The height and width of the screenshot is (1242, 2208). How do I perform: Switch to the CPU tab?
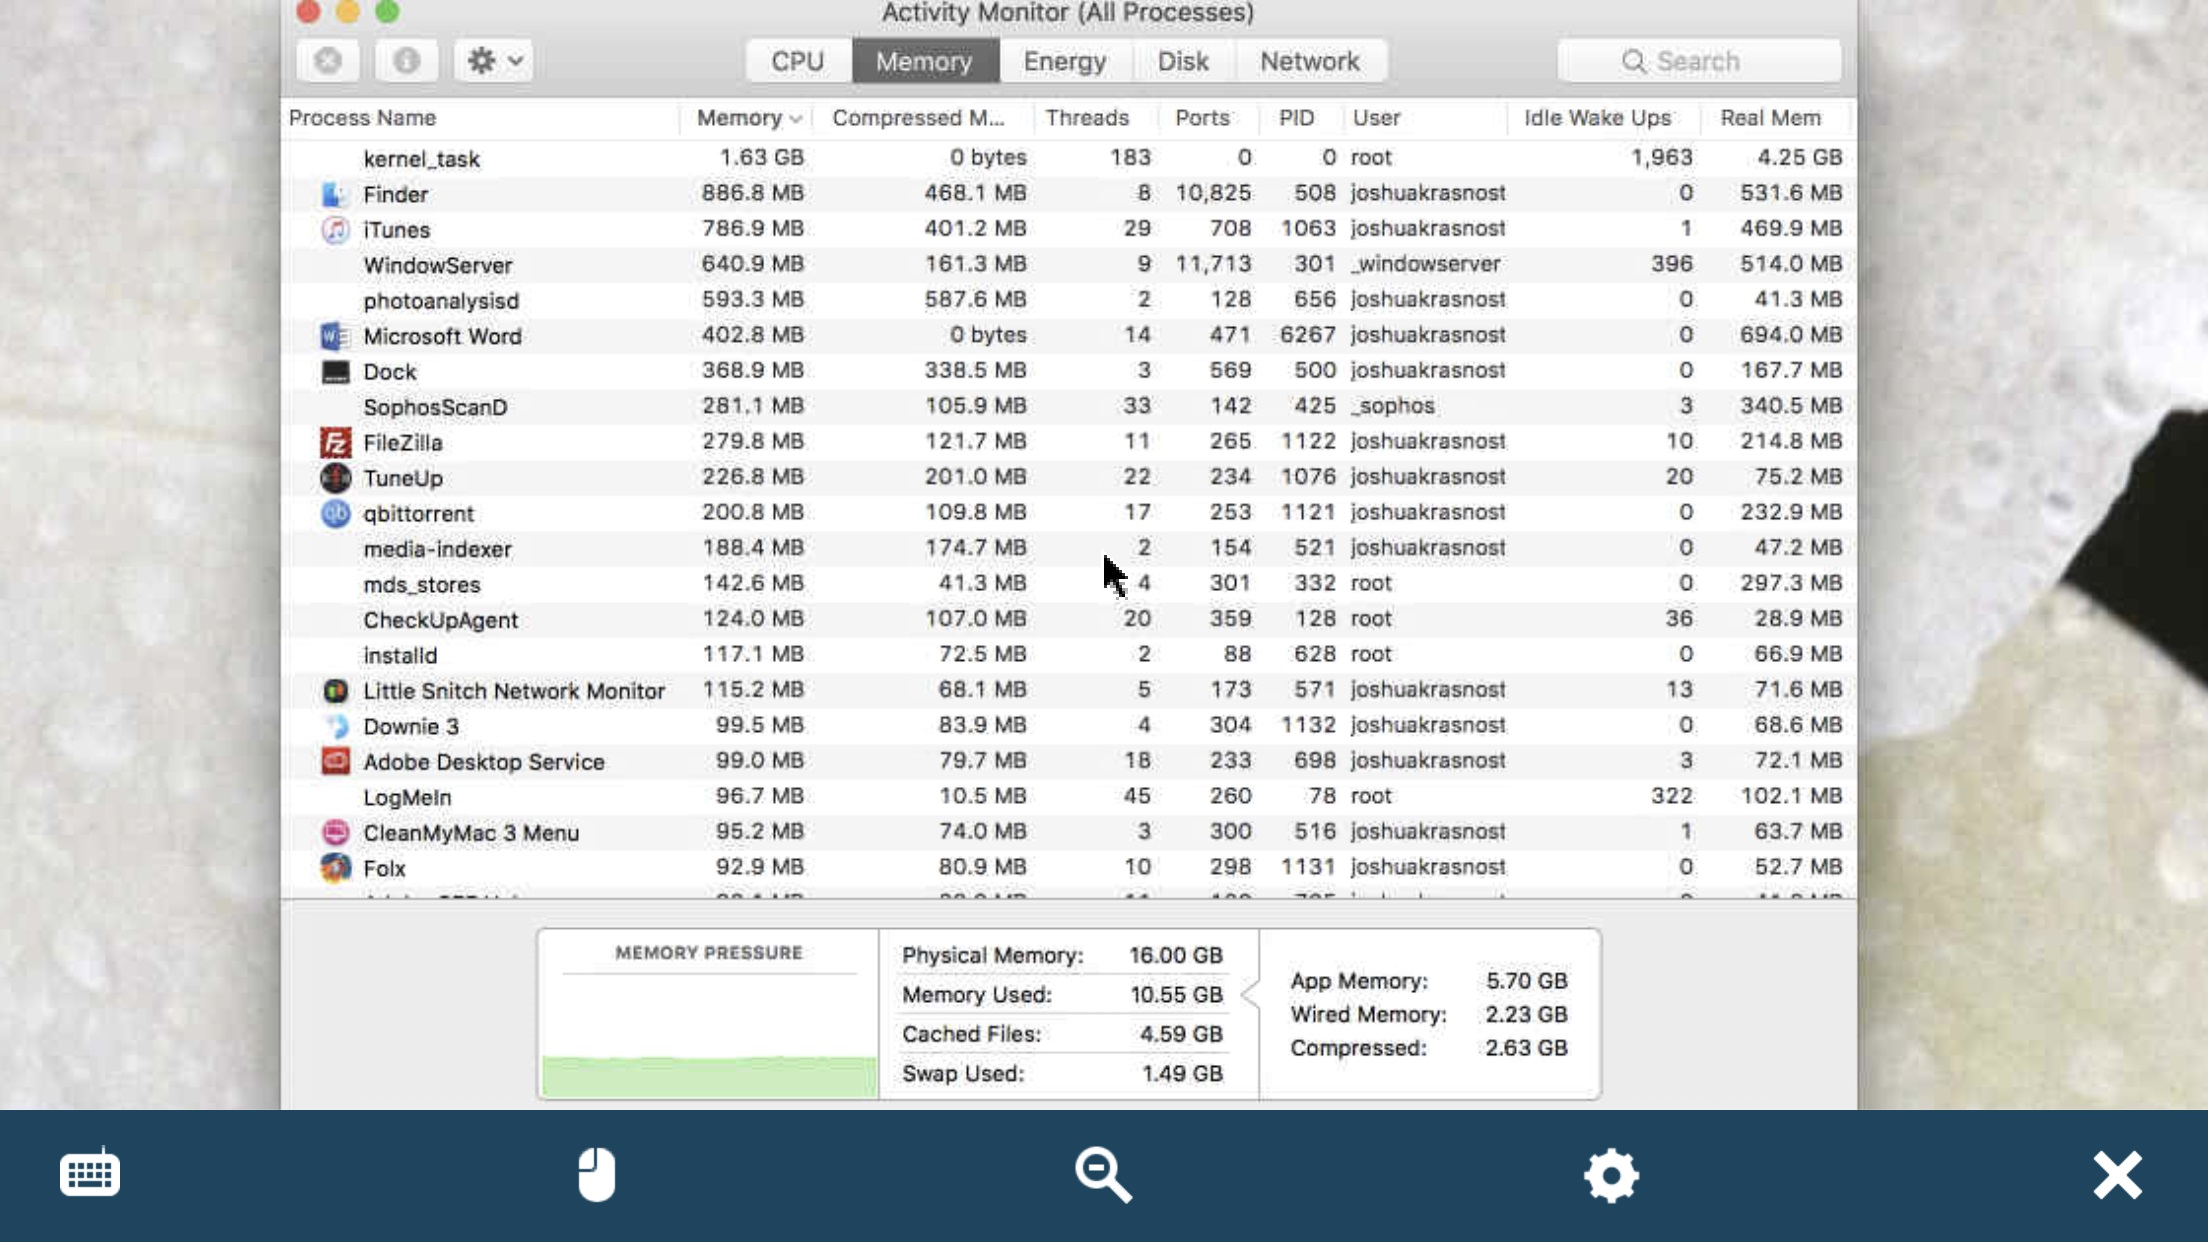pyautogui.click(x=798, y=61)
